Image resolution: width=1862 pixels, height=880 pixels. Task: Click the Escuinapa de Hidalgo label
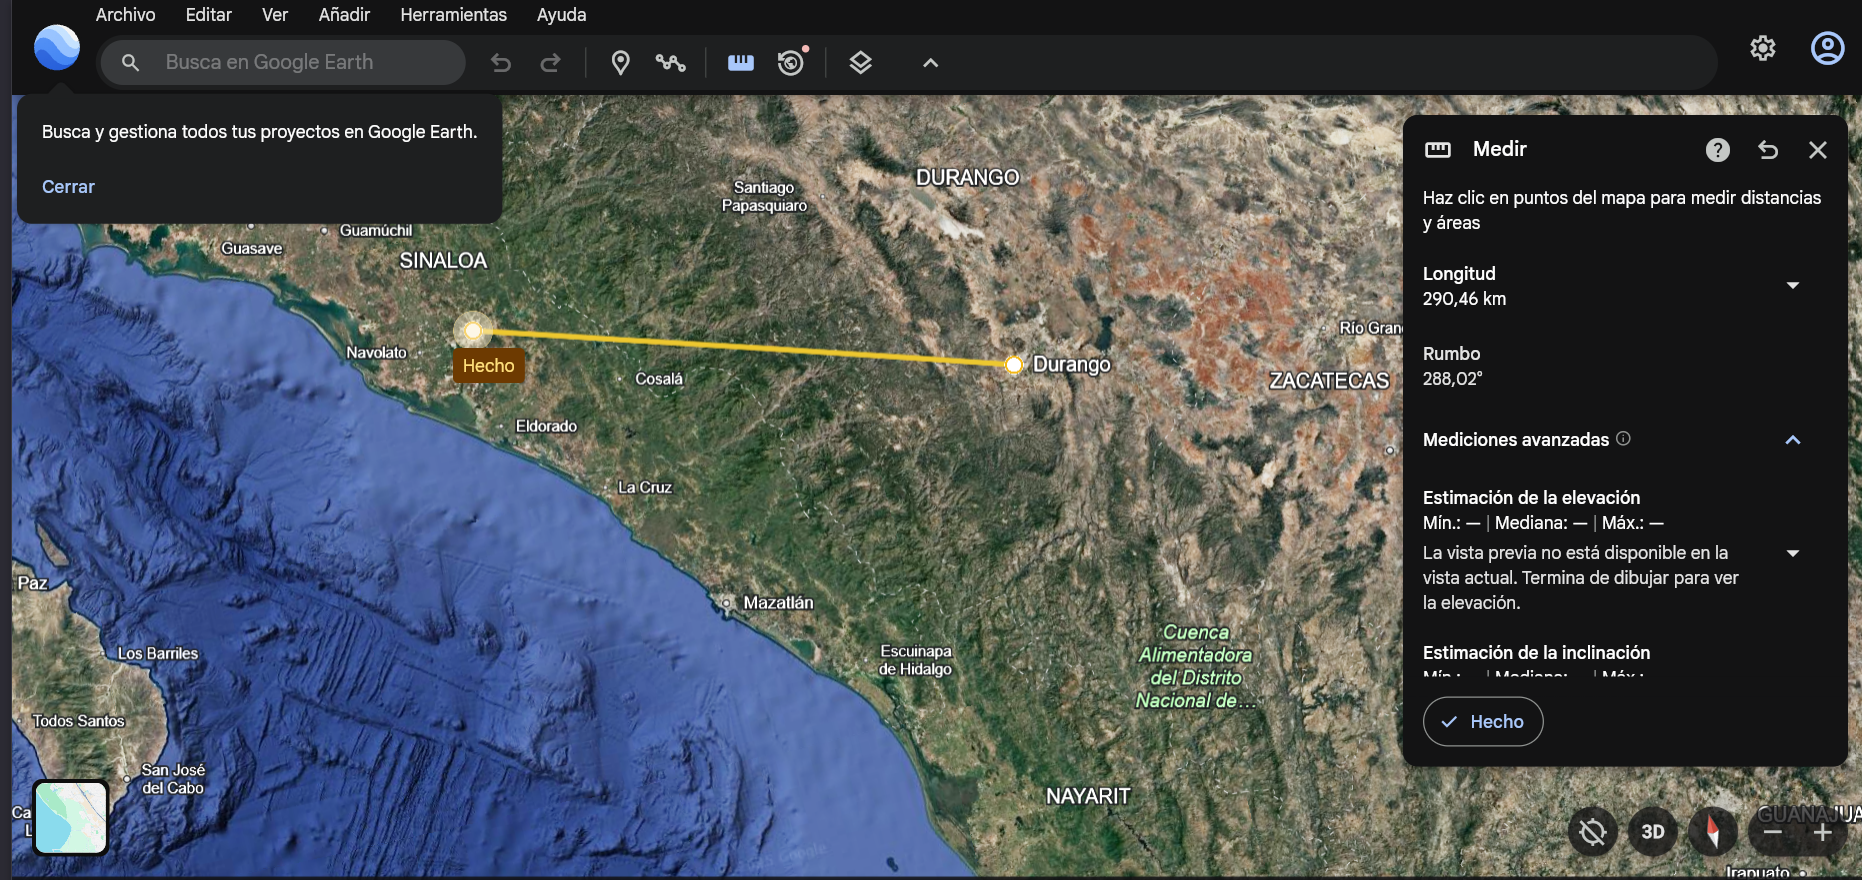click(915, 660)
